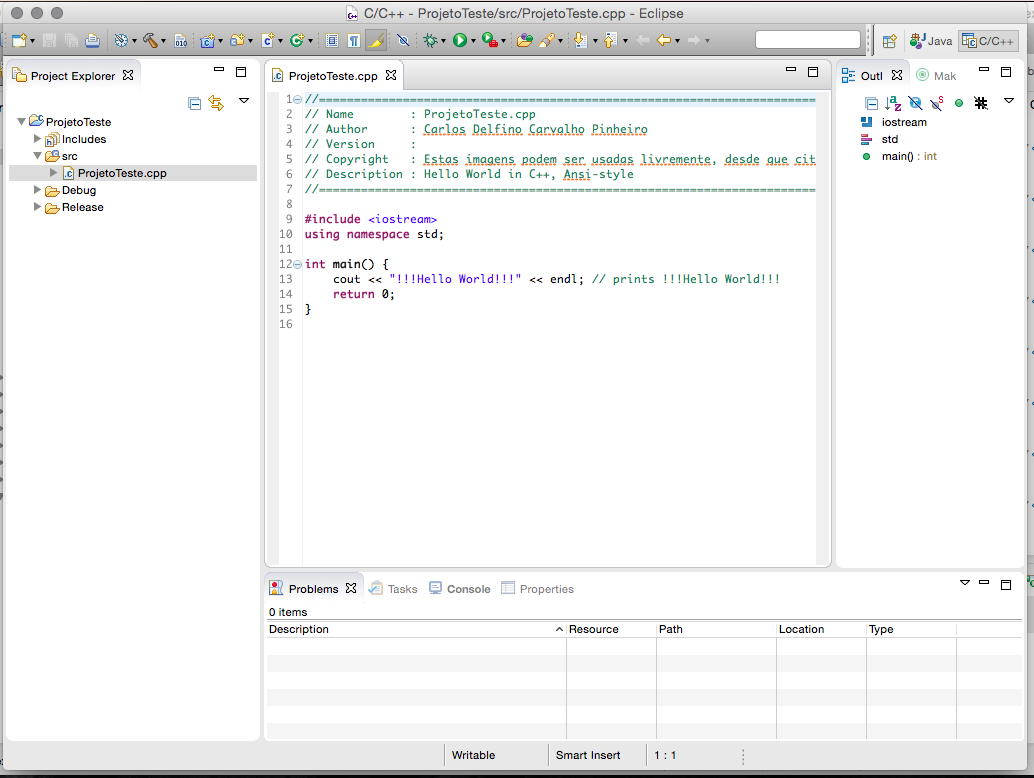Click the Search flashlight icon
Viewport: 1034px width, 778px height.
(547, 41)
